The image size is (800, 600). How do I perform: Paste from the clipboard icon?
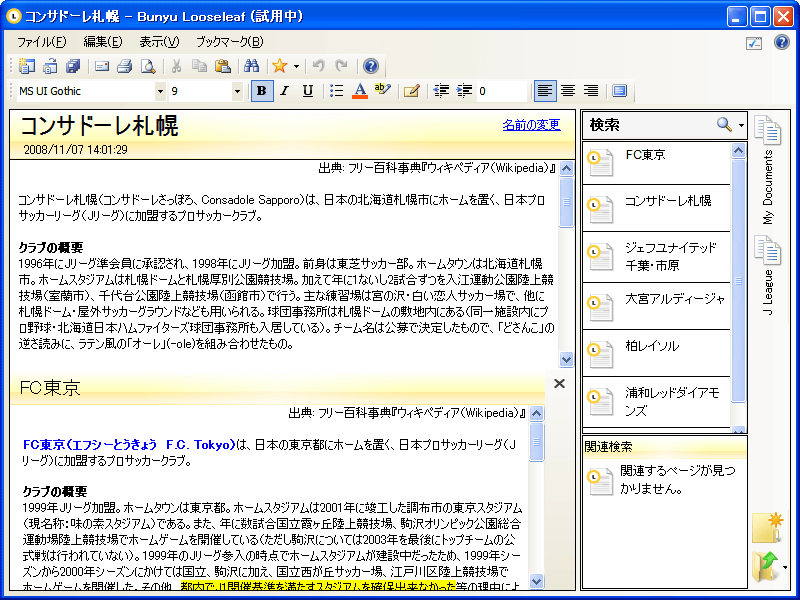point(222,66)
